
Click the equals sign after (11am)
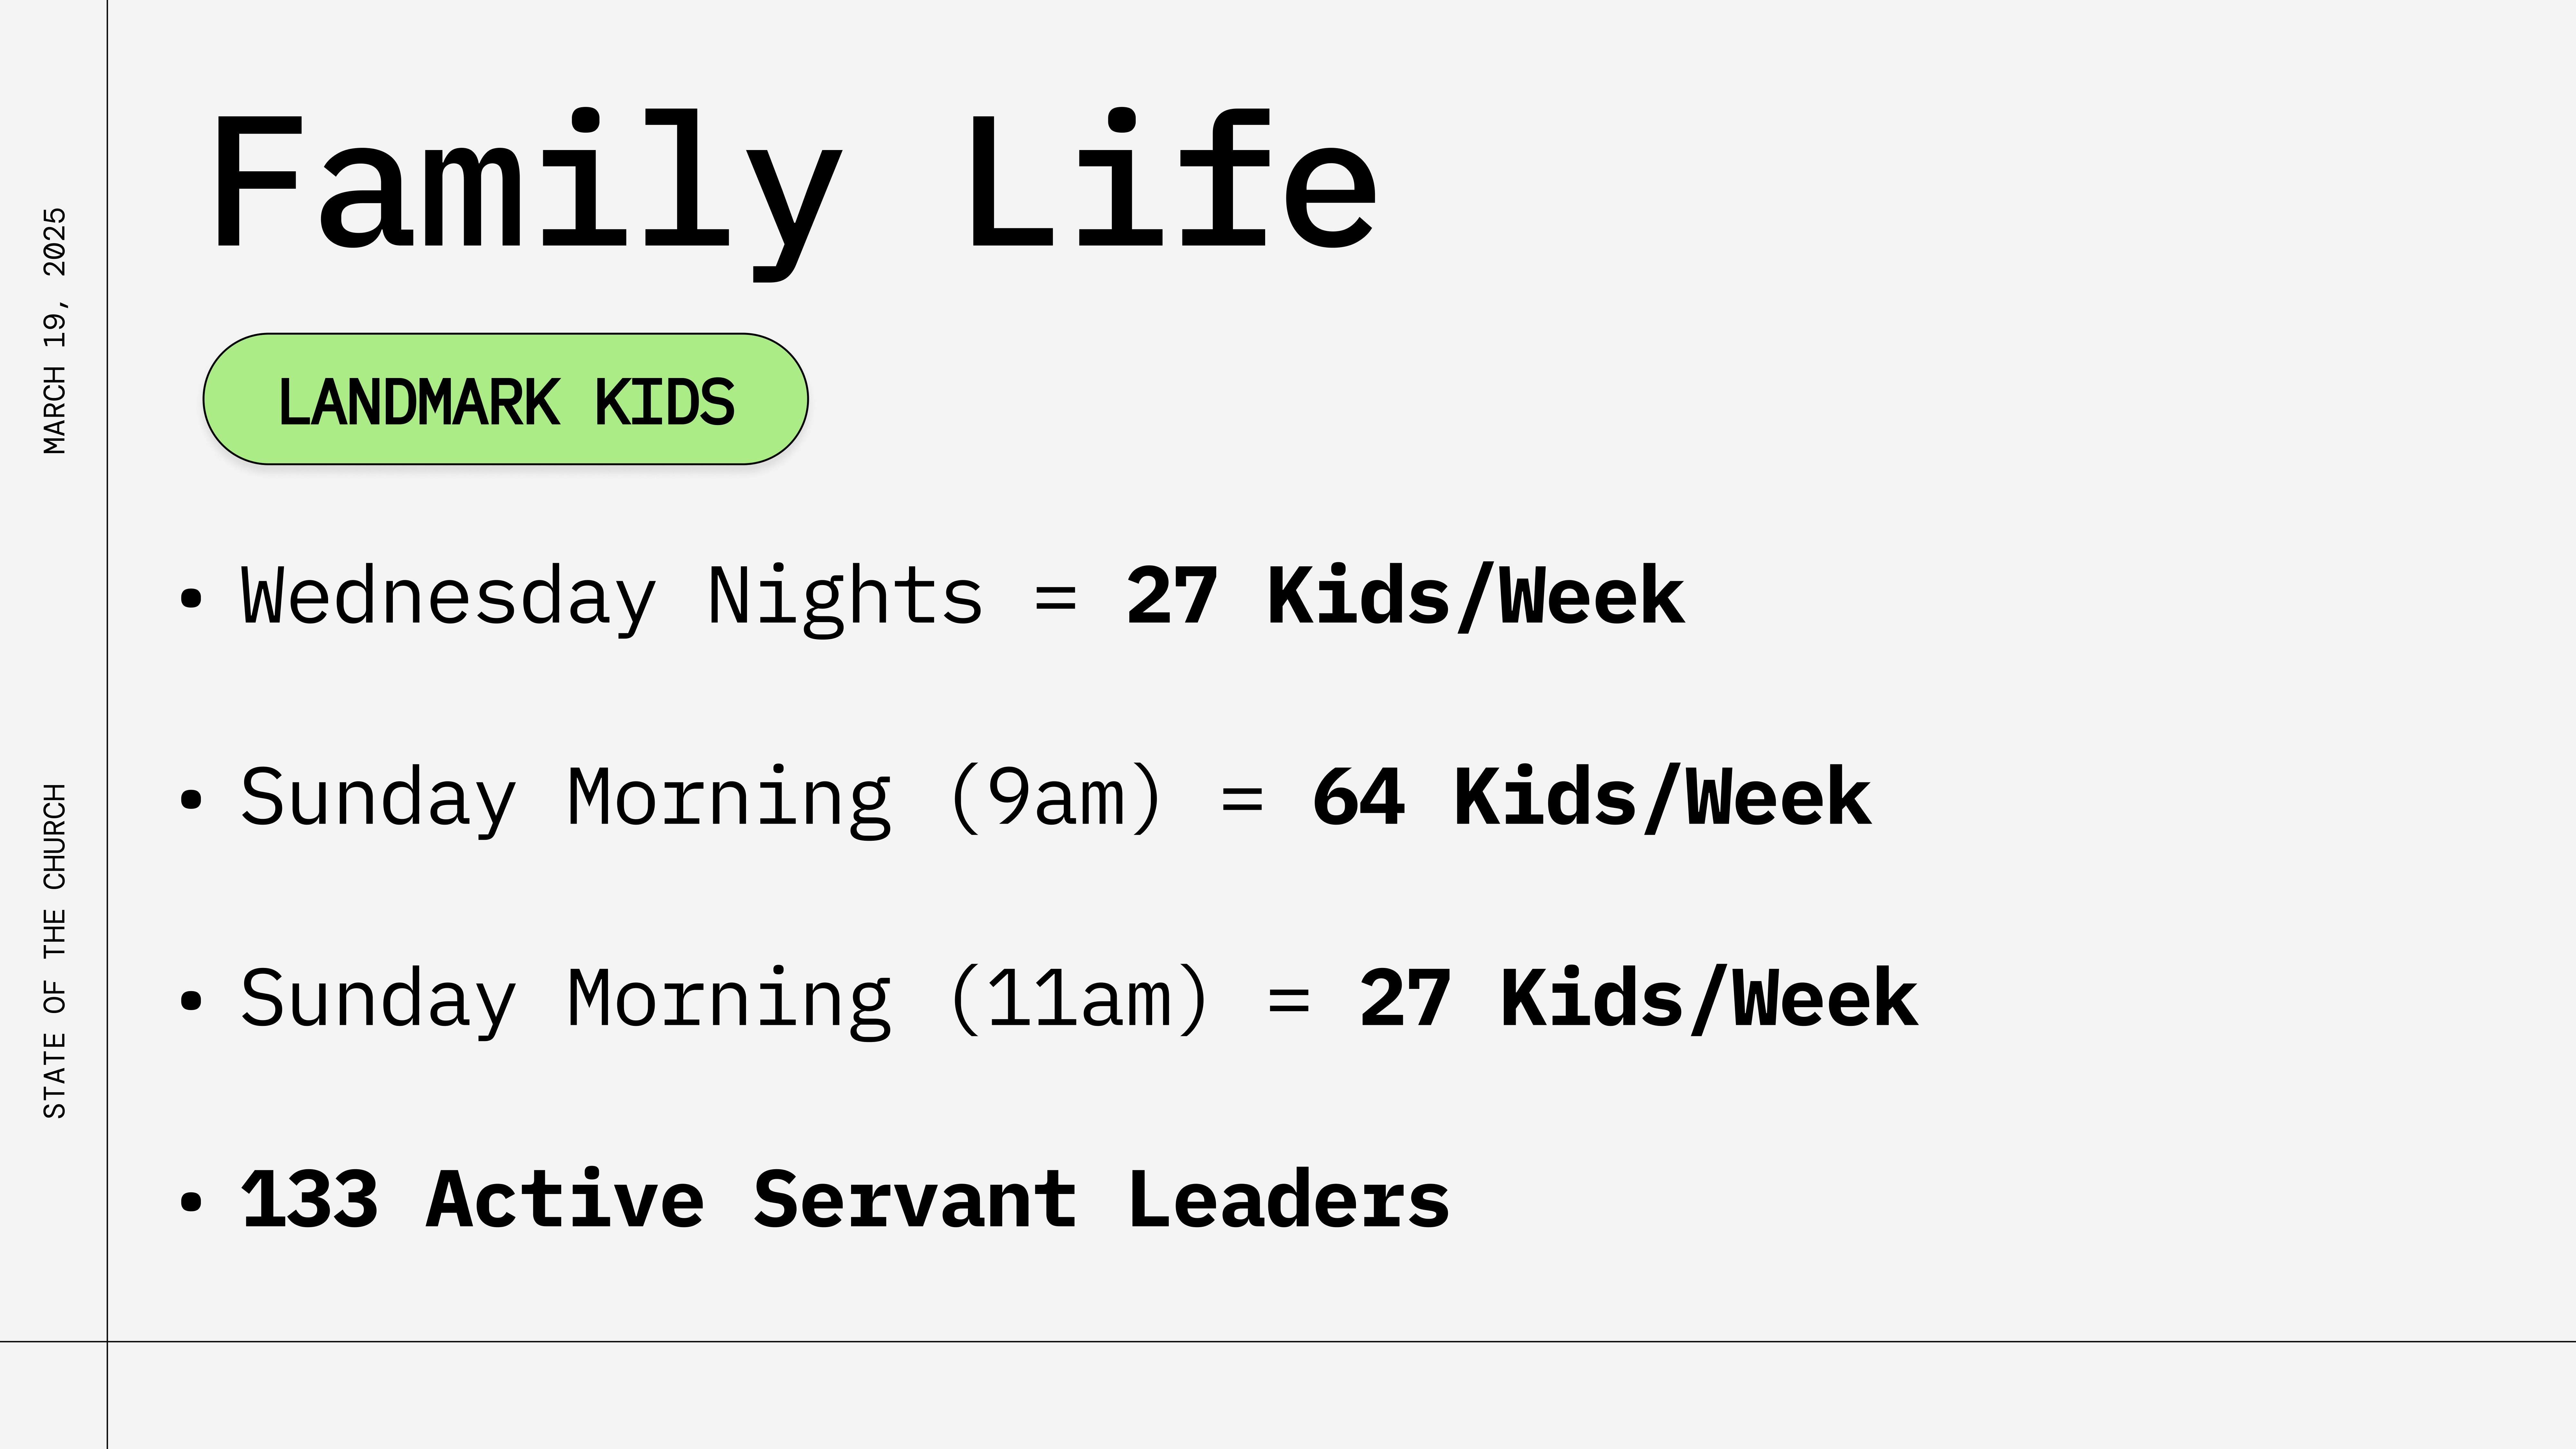[x=1289, y=1000]
